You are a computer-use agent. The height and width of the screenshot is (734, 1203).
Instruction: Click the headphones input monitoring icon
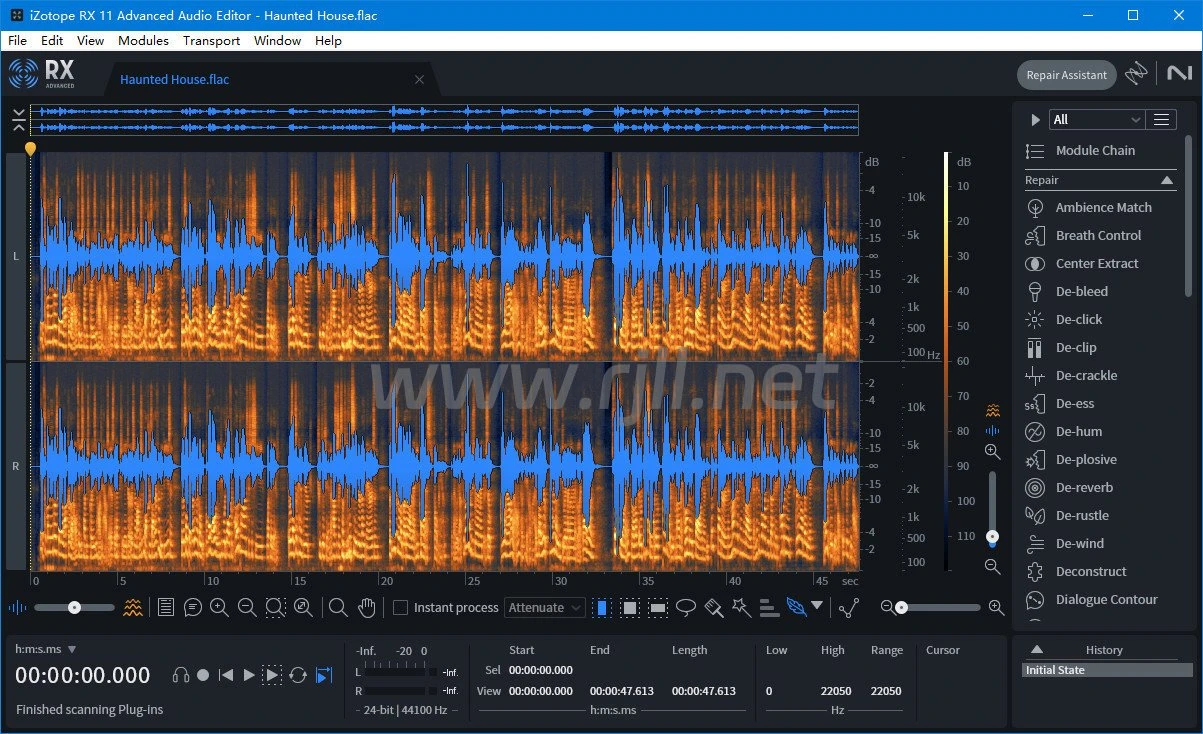tap(181, 675)
